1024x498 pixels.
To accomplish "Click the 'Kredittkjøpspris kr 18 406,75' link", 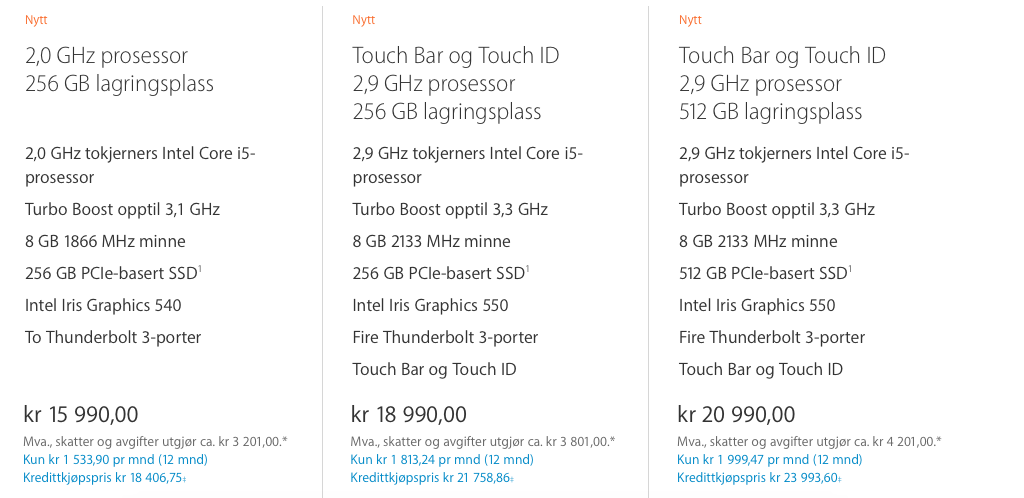I will coord(105,478).
